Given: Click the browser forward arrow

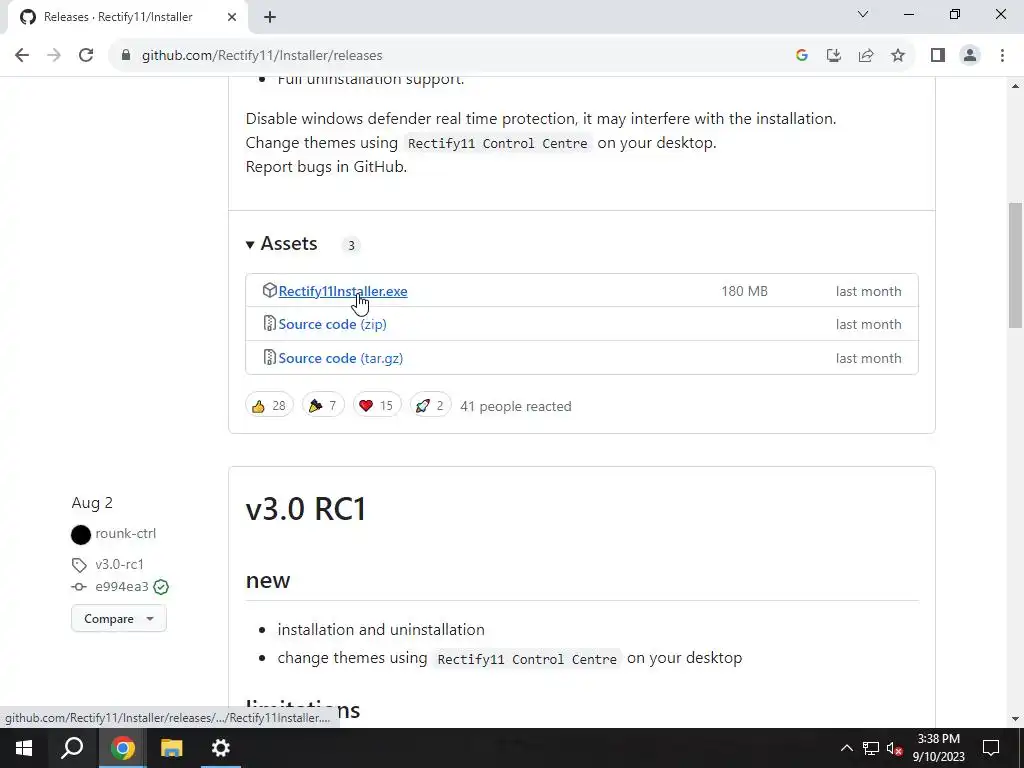Looking at the screenshot, I should coord(54,56).
